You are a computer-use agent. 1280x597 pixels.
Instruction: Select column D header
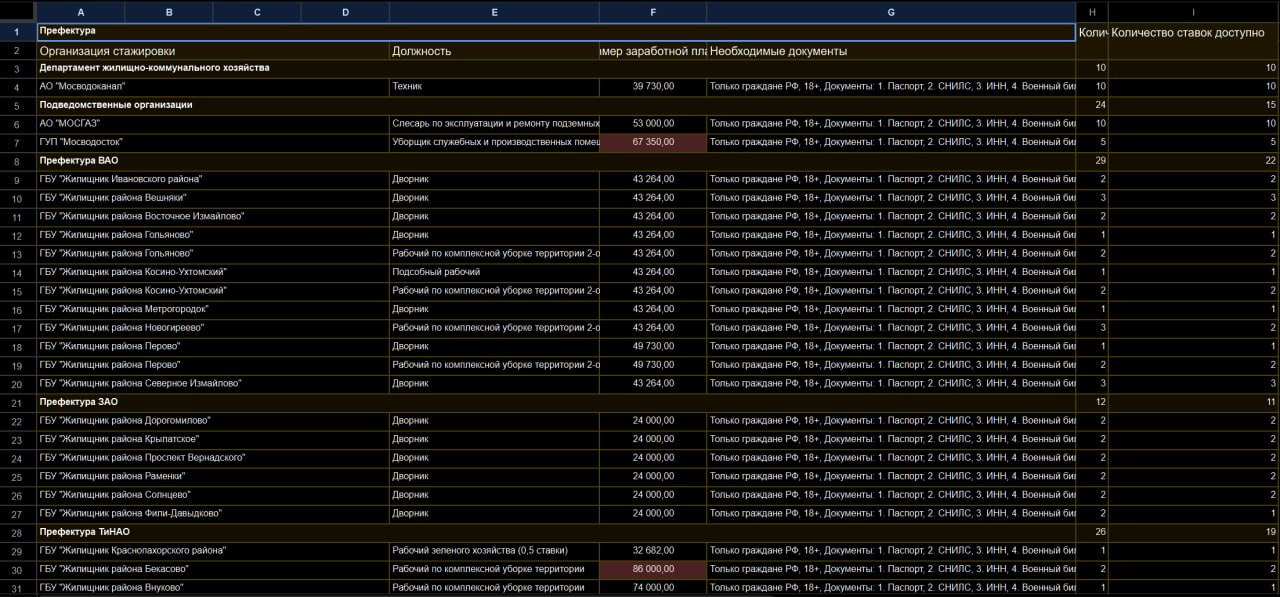[345, 12]
